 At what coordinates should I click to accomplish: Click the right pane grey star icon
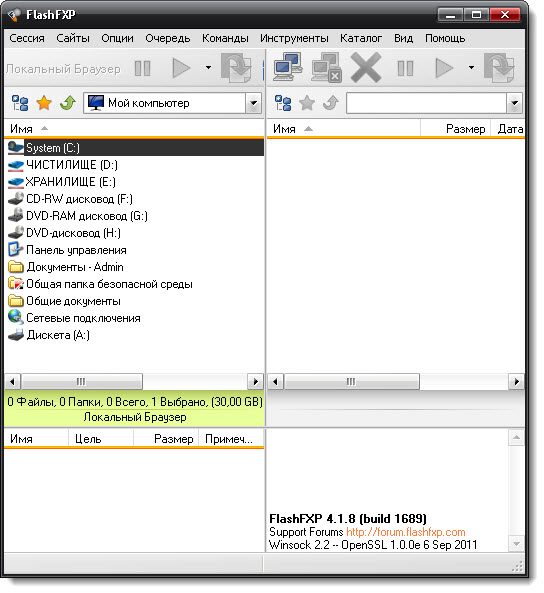(307, 103)
